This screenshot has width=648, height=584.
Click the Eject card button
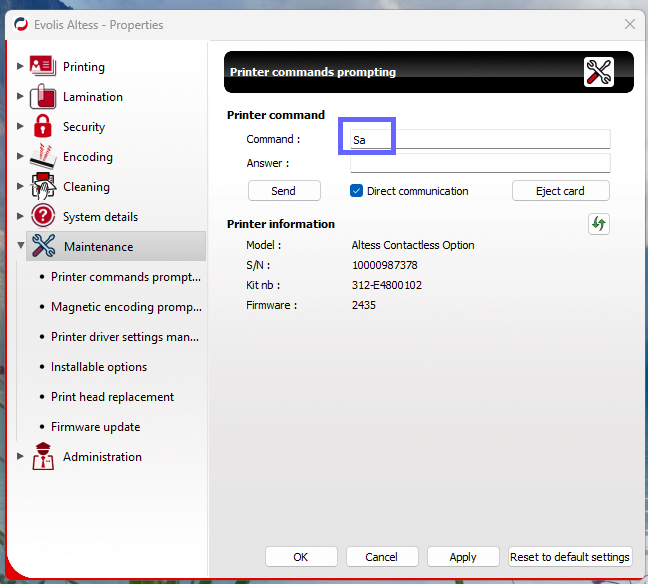click(x=560, y=191)
